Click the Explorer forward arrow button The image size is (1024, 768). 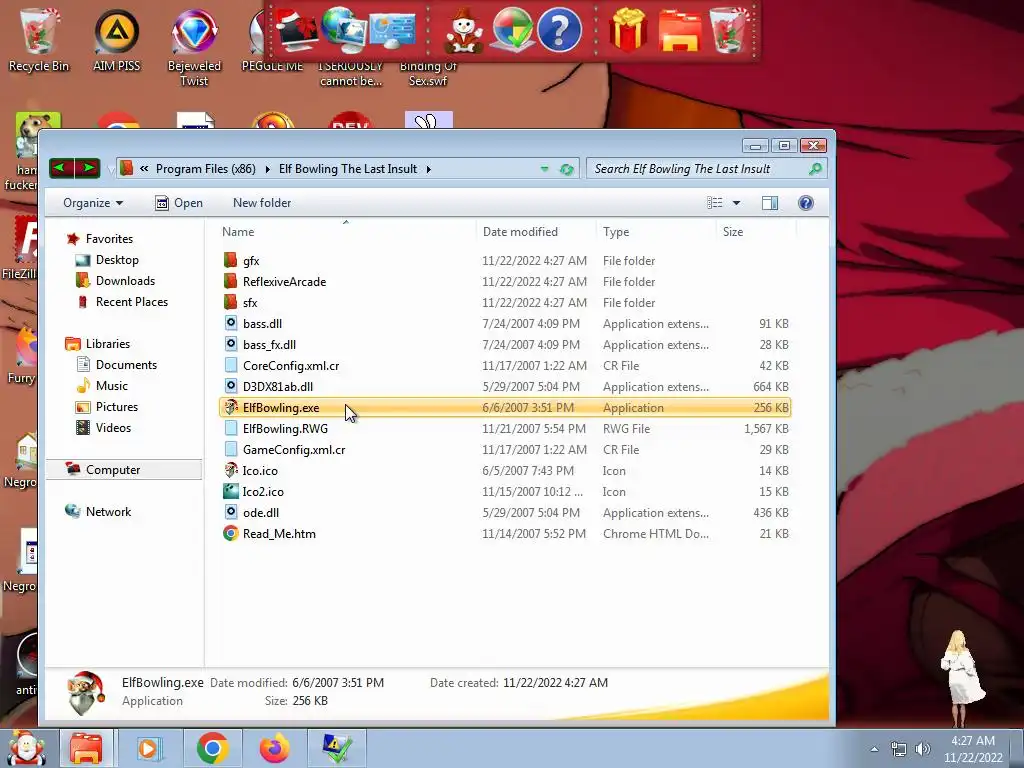[88, 168]
